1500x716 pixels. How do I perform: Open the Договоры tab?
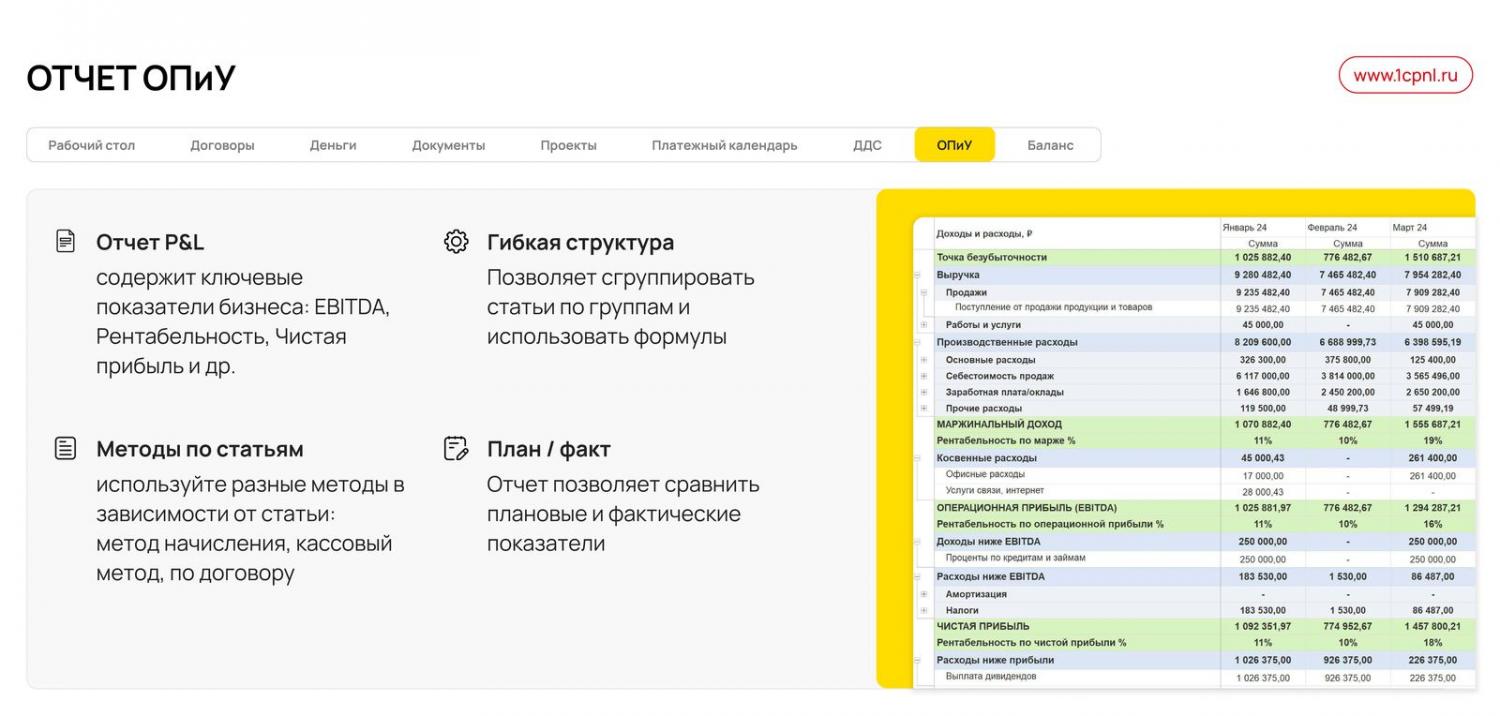click(222, 145)
